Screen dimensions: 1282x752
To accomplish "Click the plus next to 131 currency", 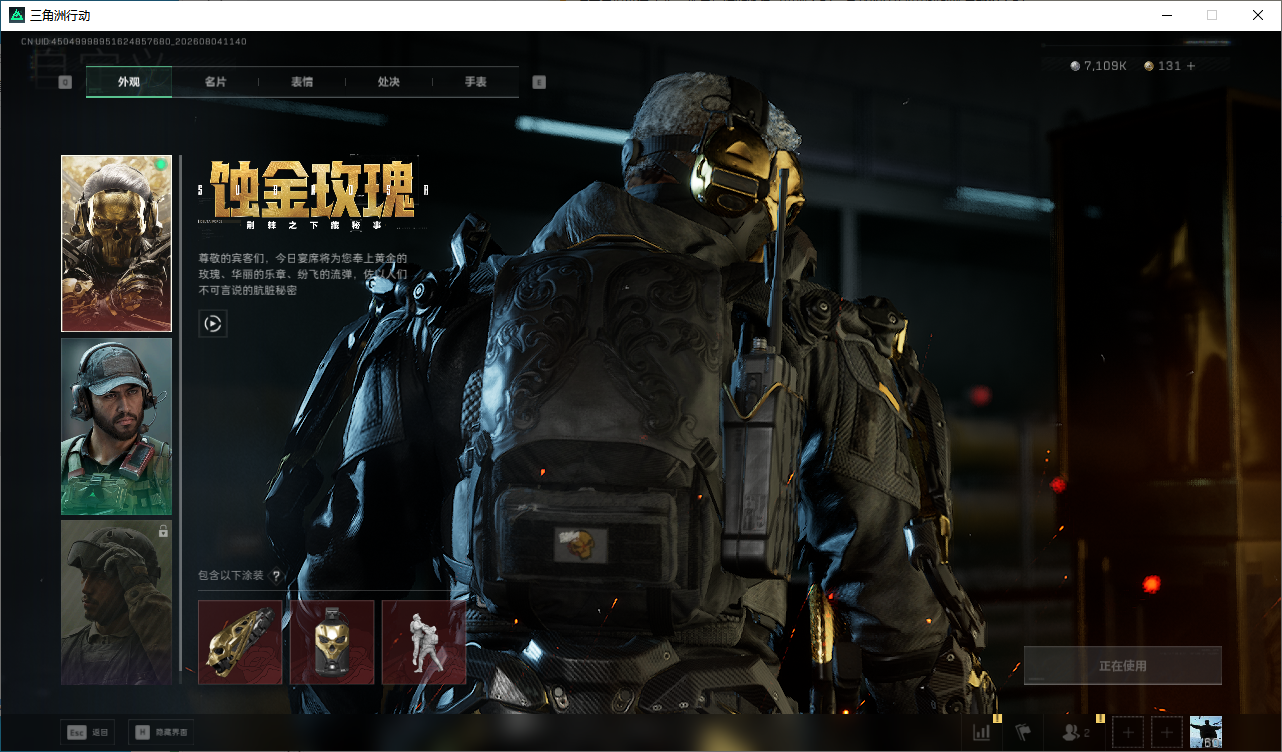I will click(x=1191, y=66).
